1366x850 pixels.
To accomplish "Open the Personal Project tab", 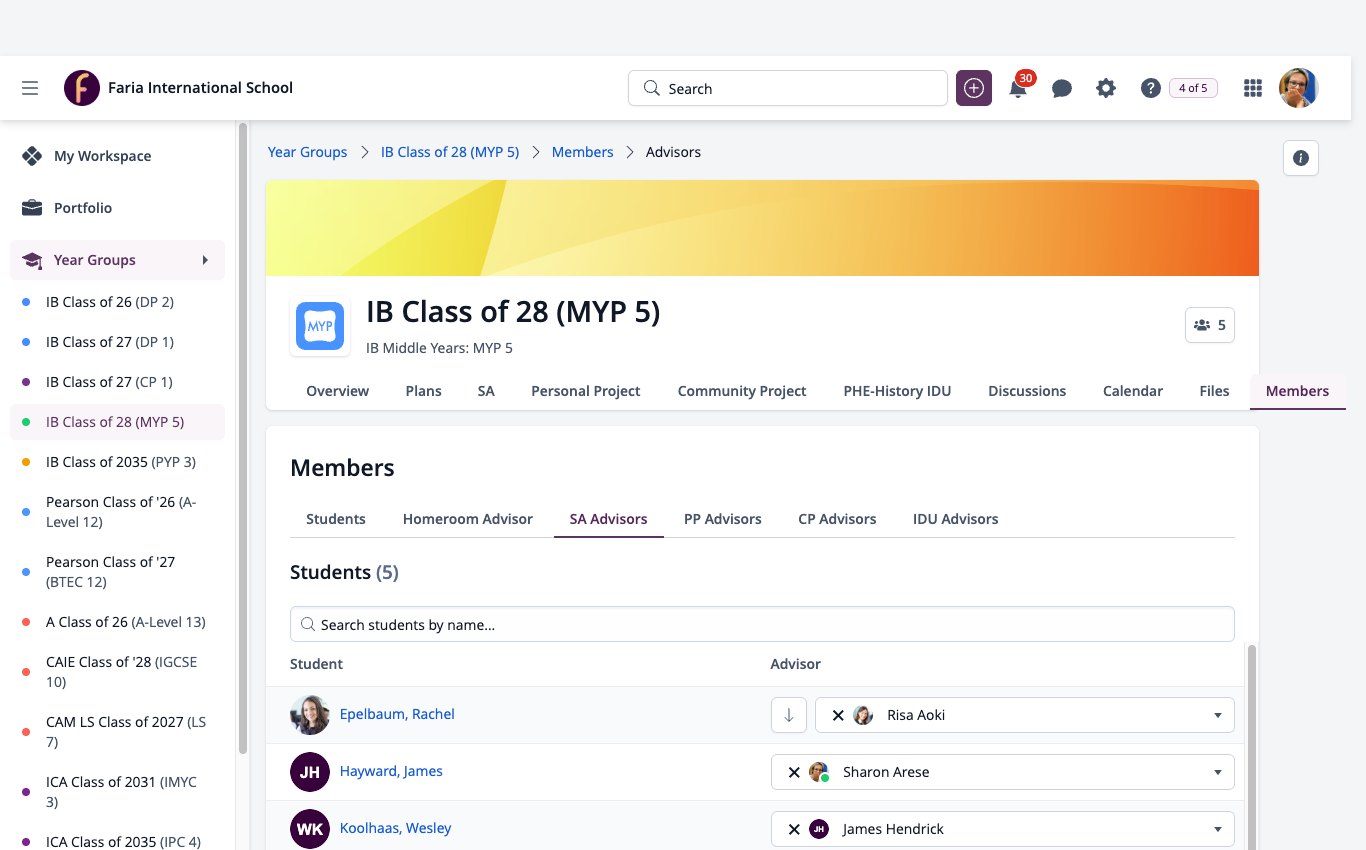I will 586,391.
